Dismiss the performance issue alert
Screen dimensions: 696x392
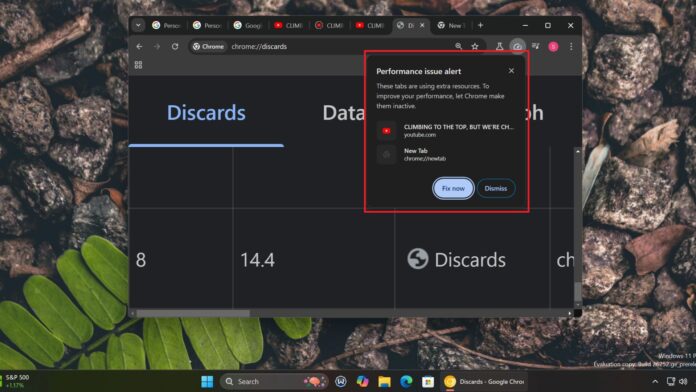496,188
